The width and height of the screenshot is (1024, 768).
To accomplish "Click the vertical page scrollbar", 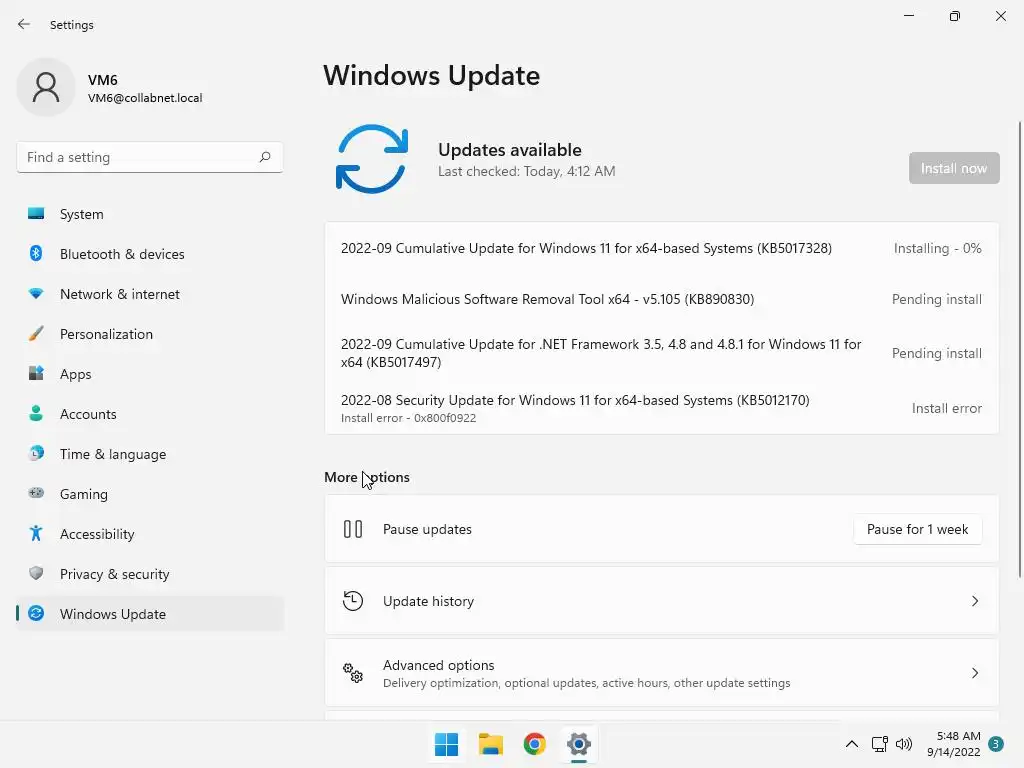I will pos(1019,349).
